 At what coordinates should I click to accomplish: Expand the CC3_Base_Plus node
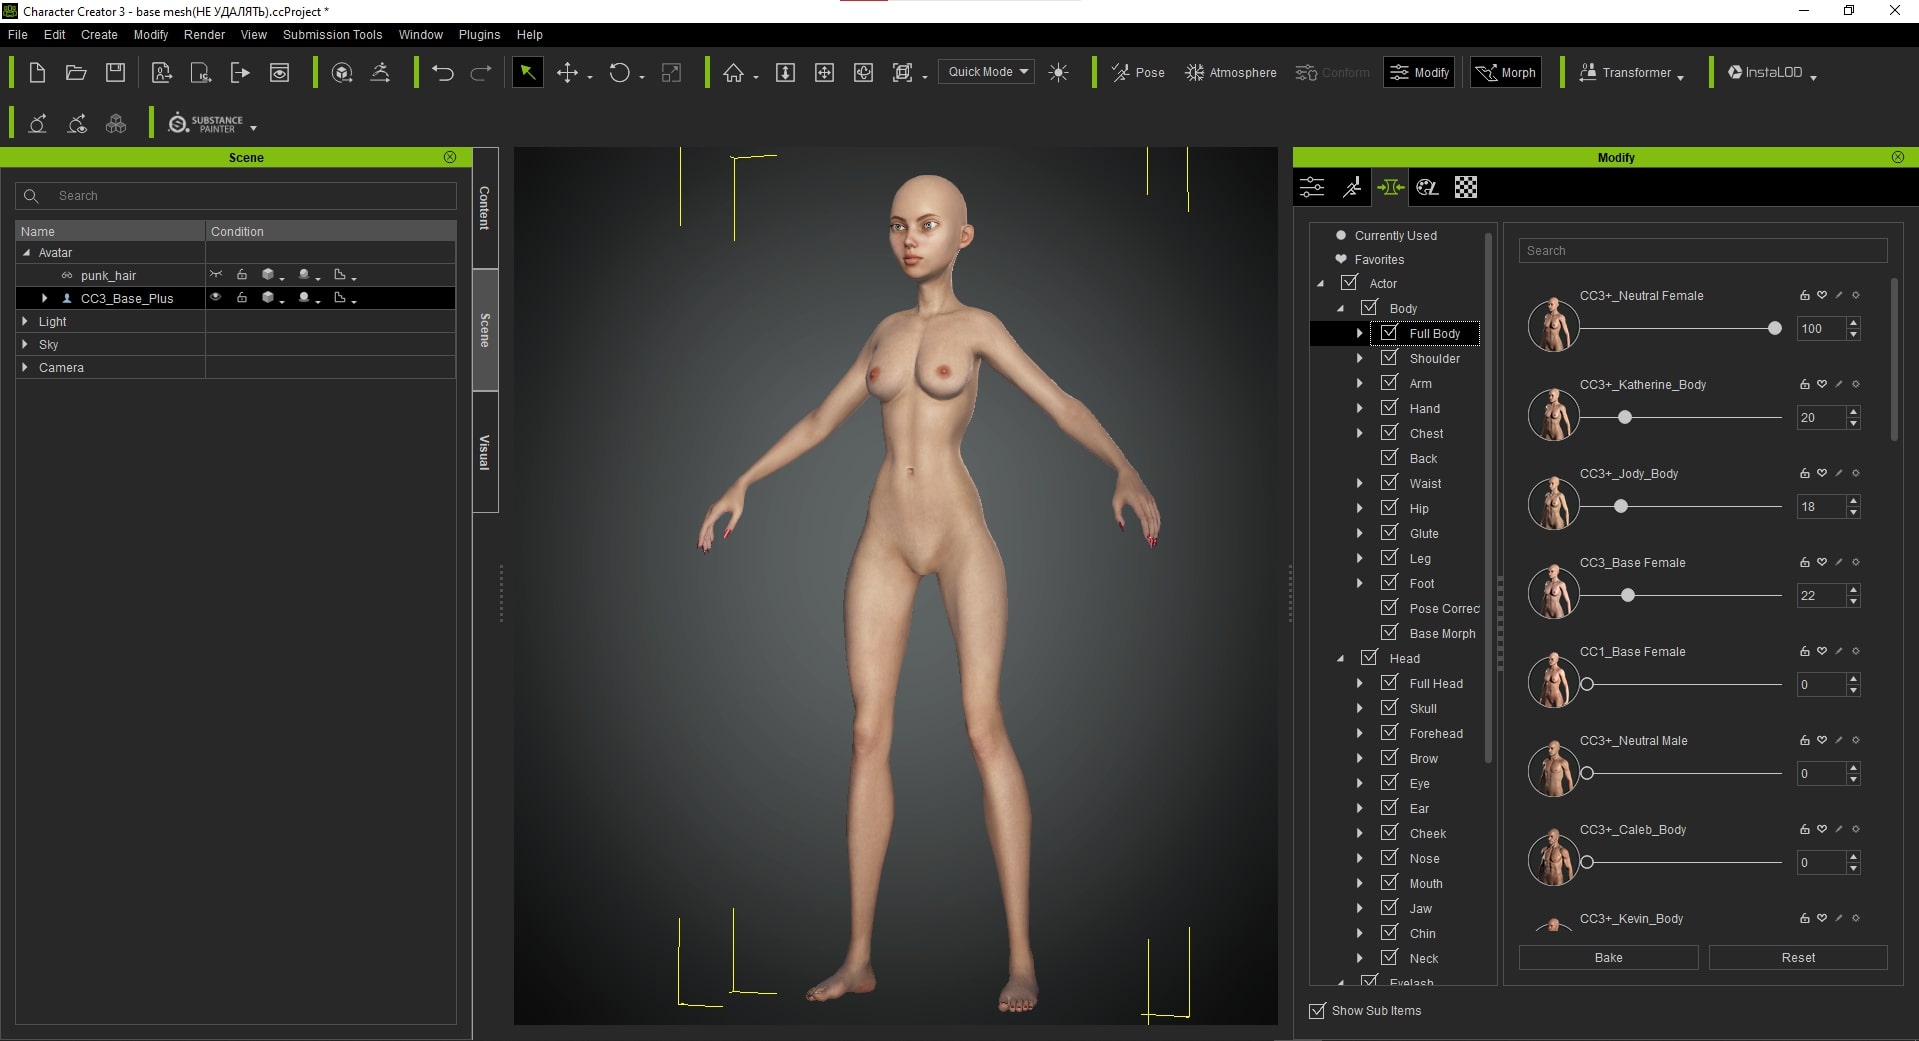click(x=44, y=298)
